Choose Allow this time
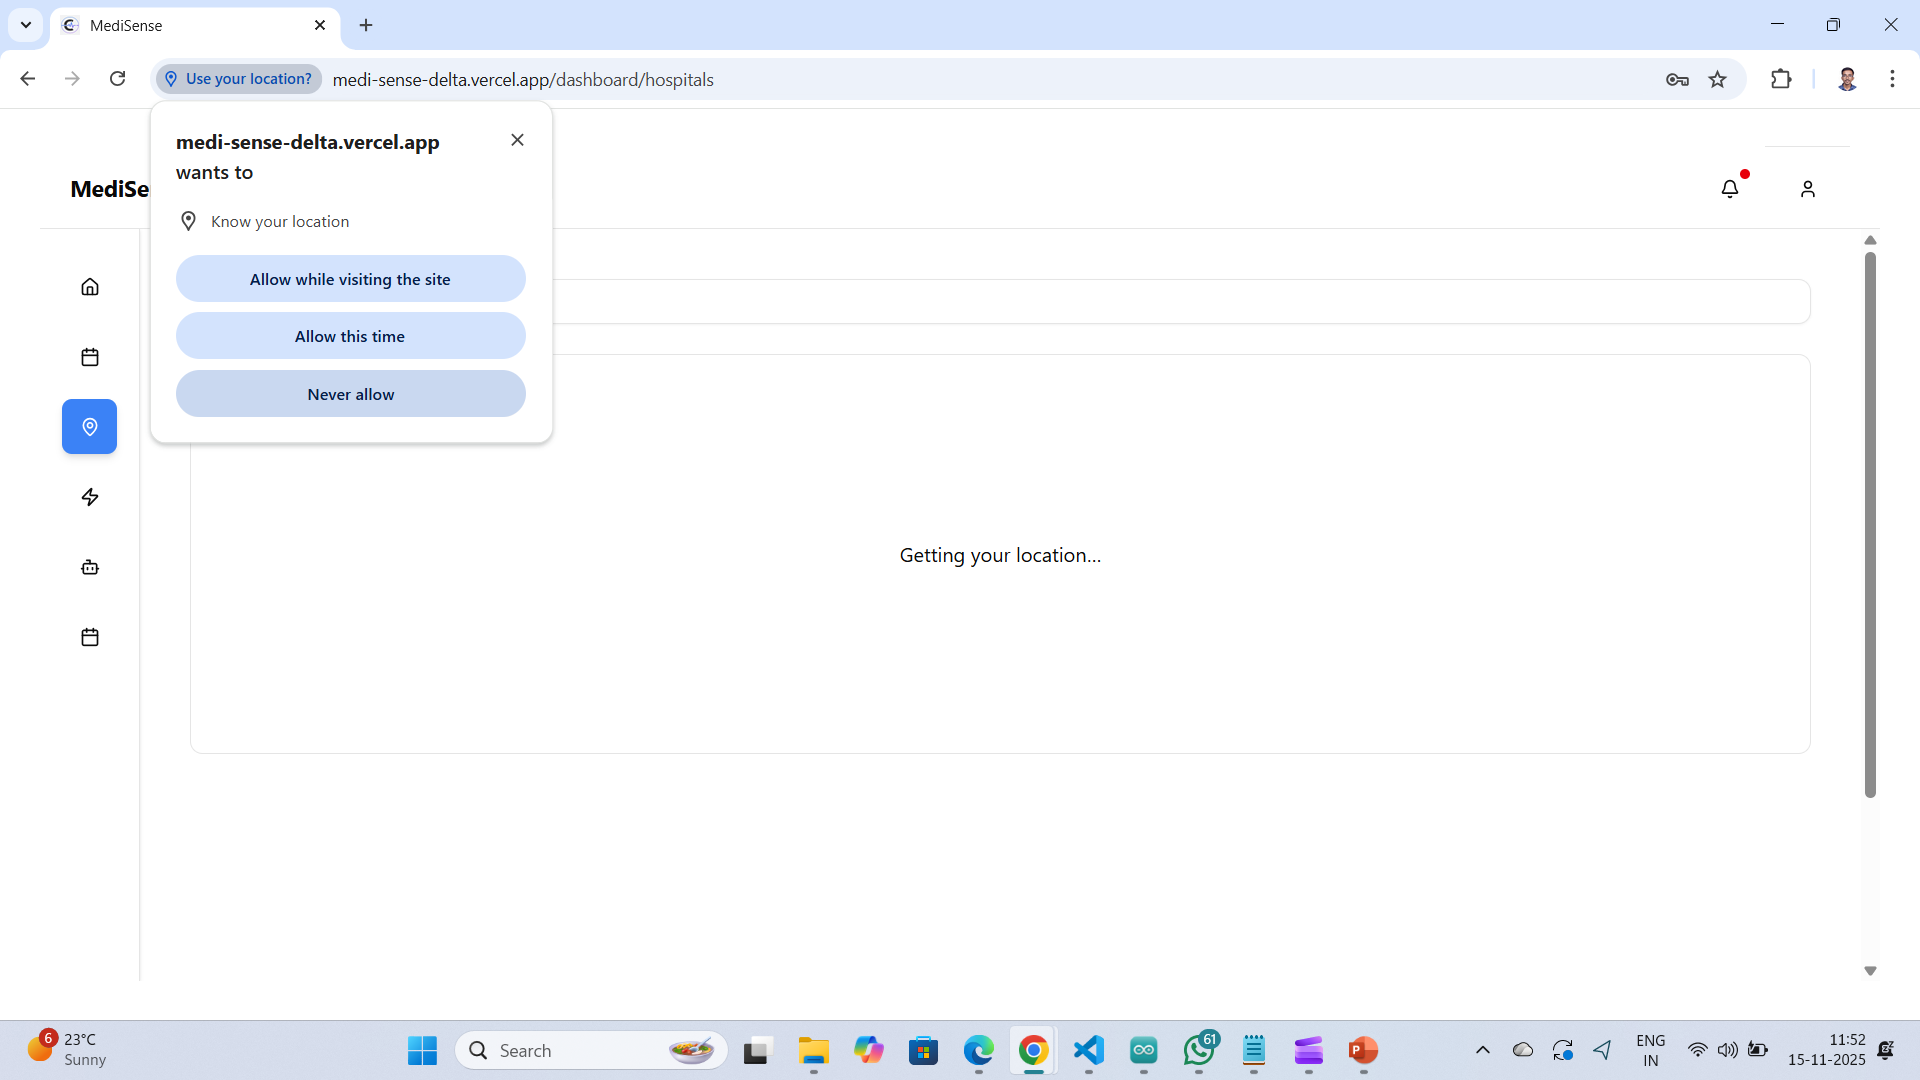 [350, 336]
